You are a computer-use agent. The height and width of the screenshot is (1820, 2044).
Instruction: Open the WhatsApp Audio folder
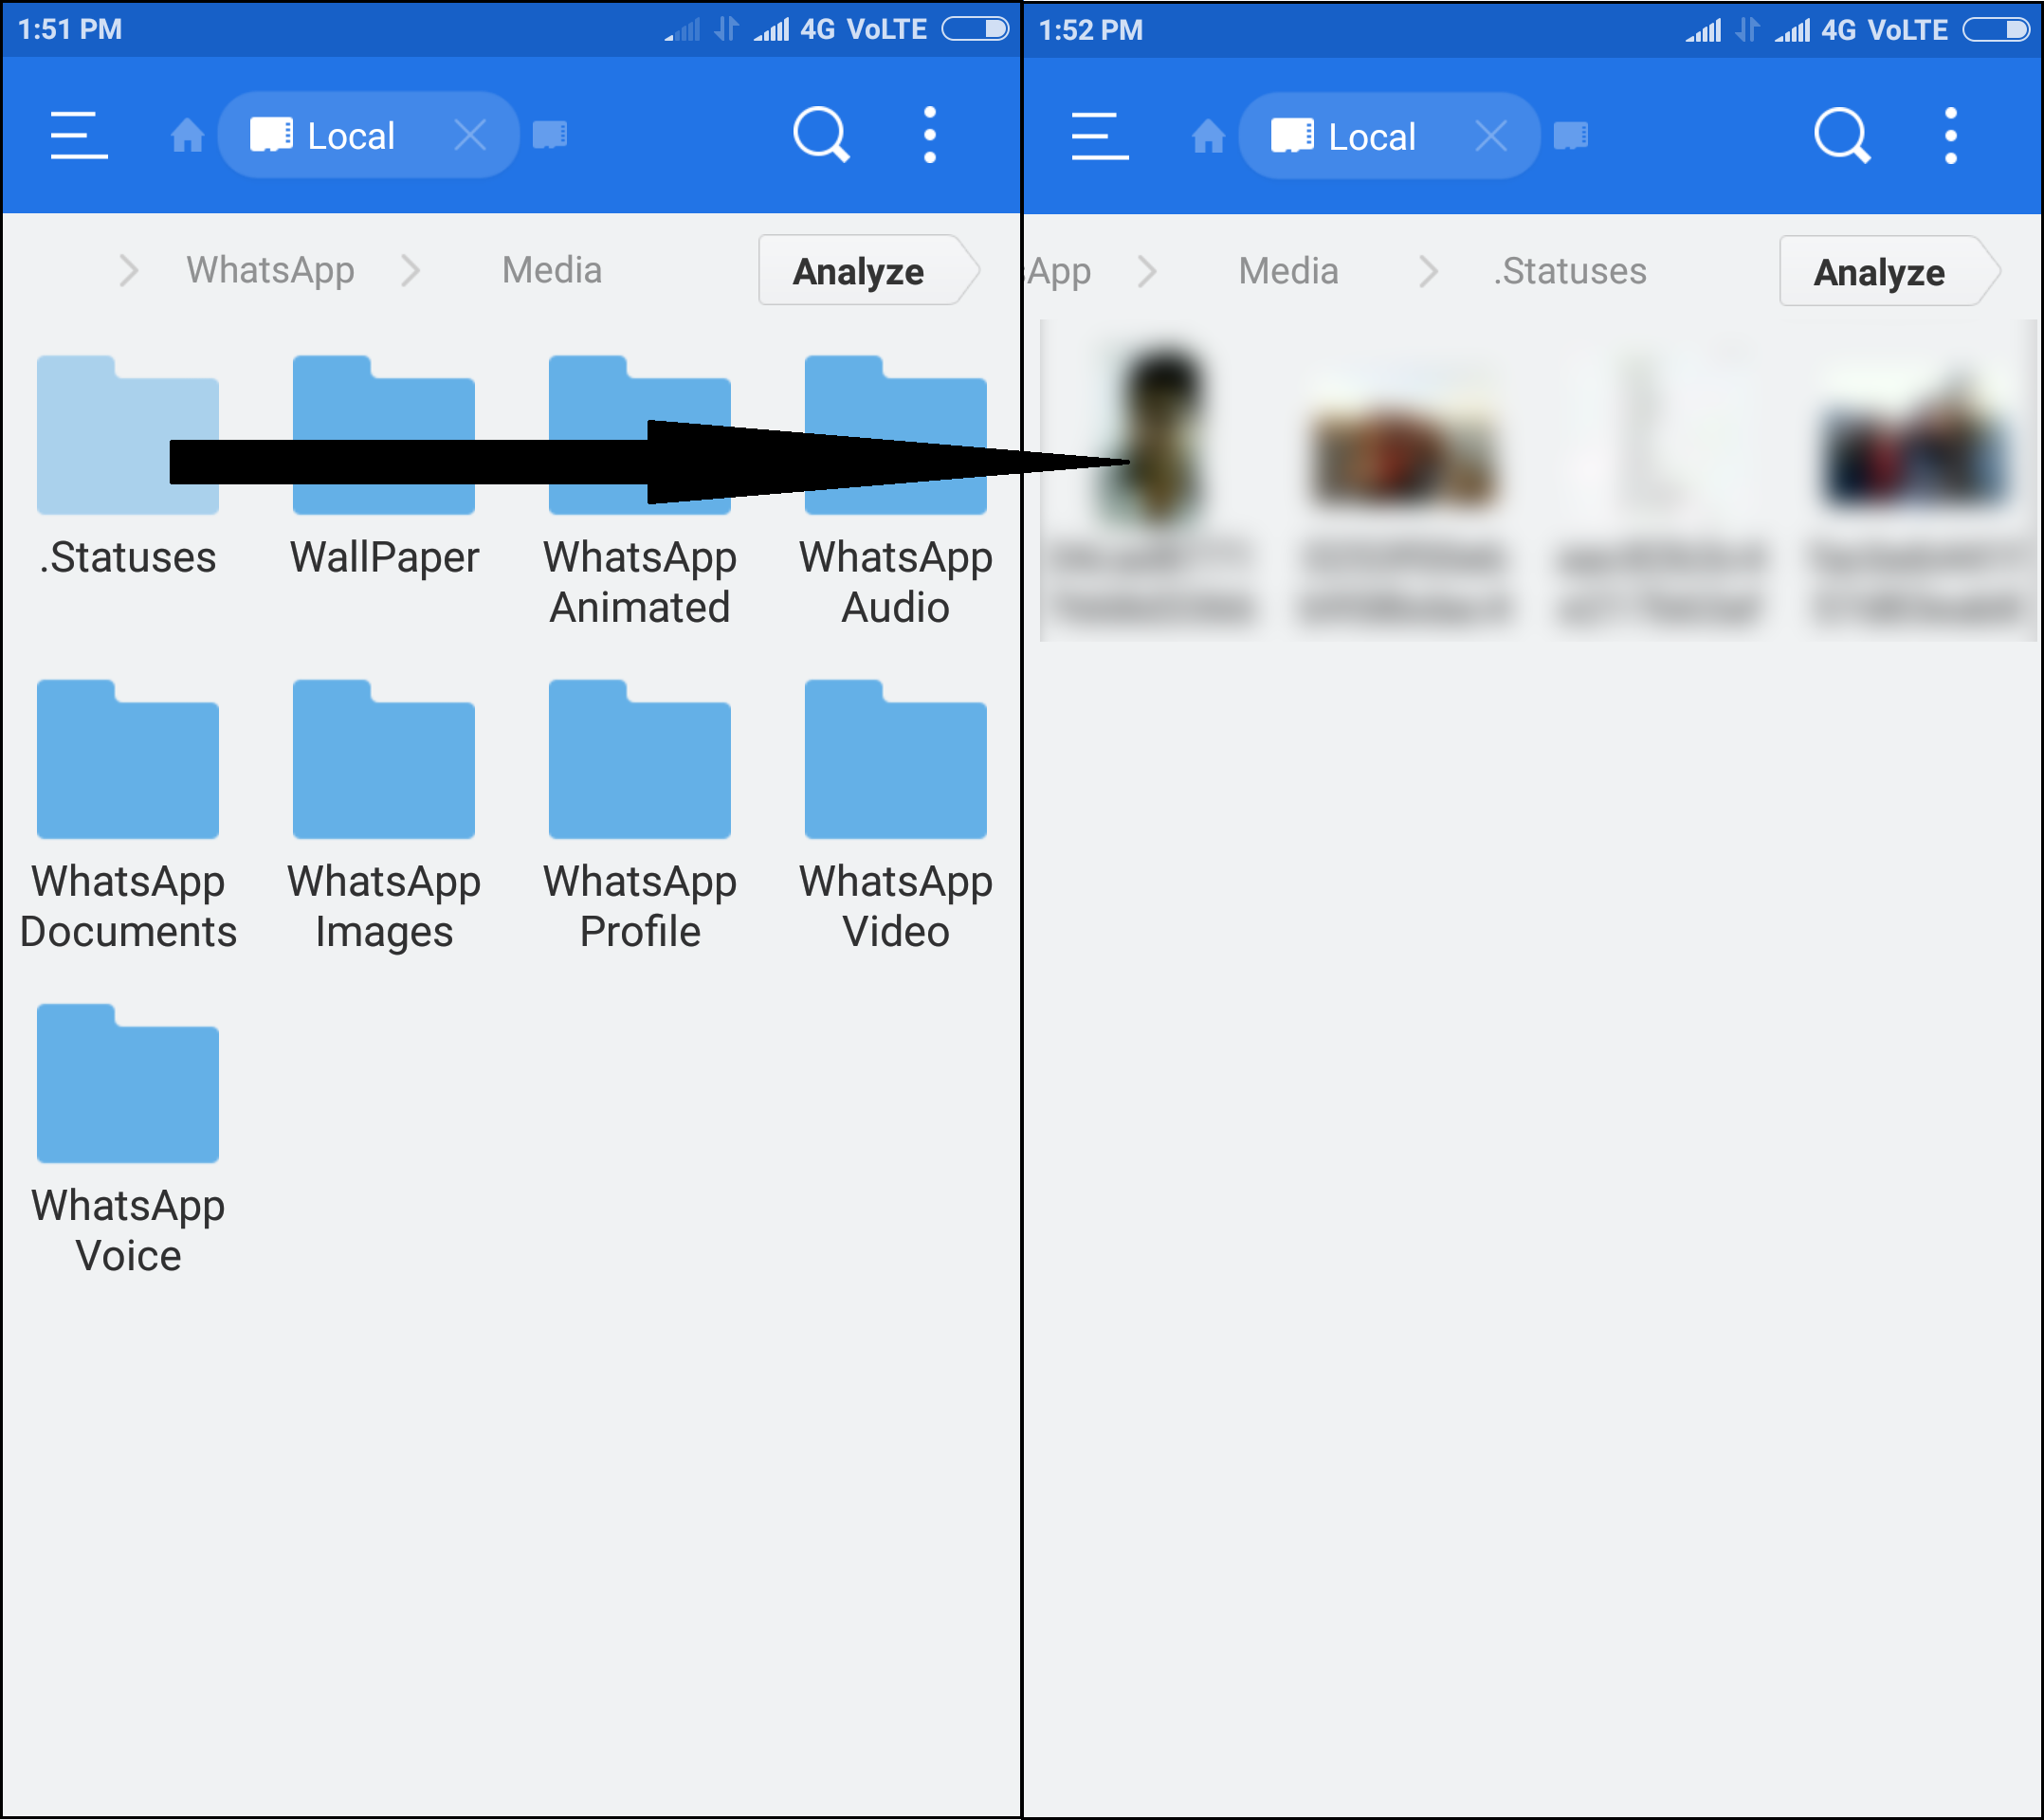click(x=896, y=493)
